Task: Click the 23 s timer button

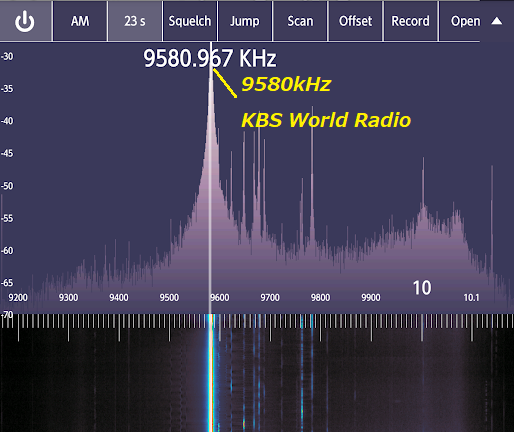Action: click(x=135, y=21)
